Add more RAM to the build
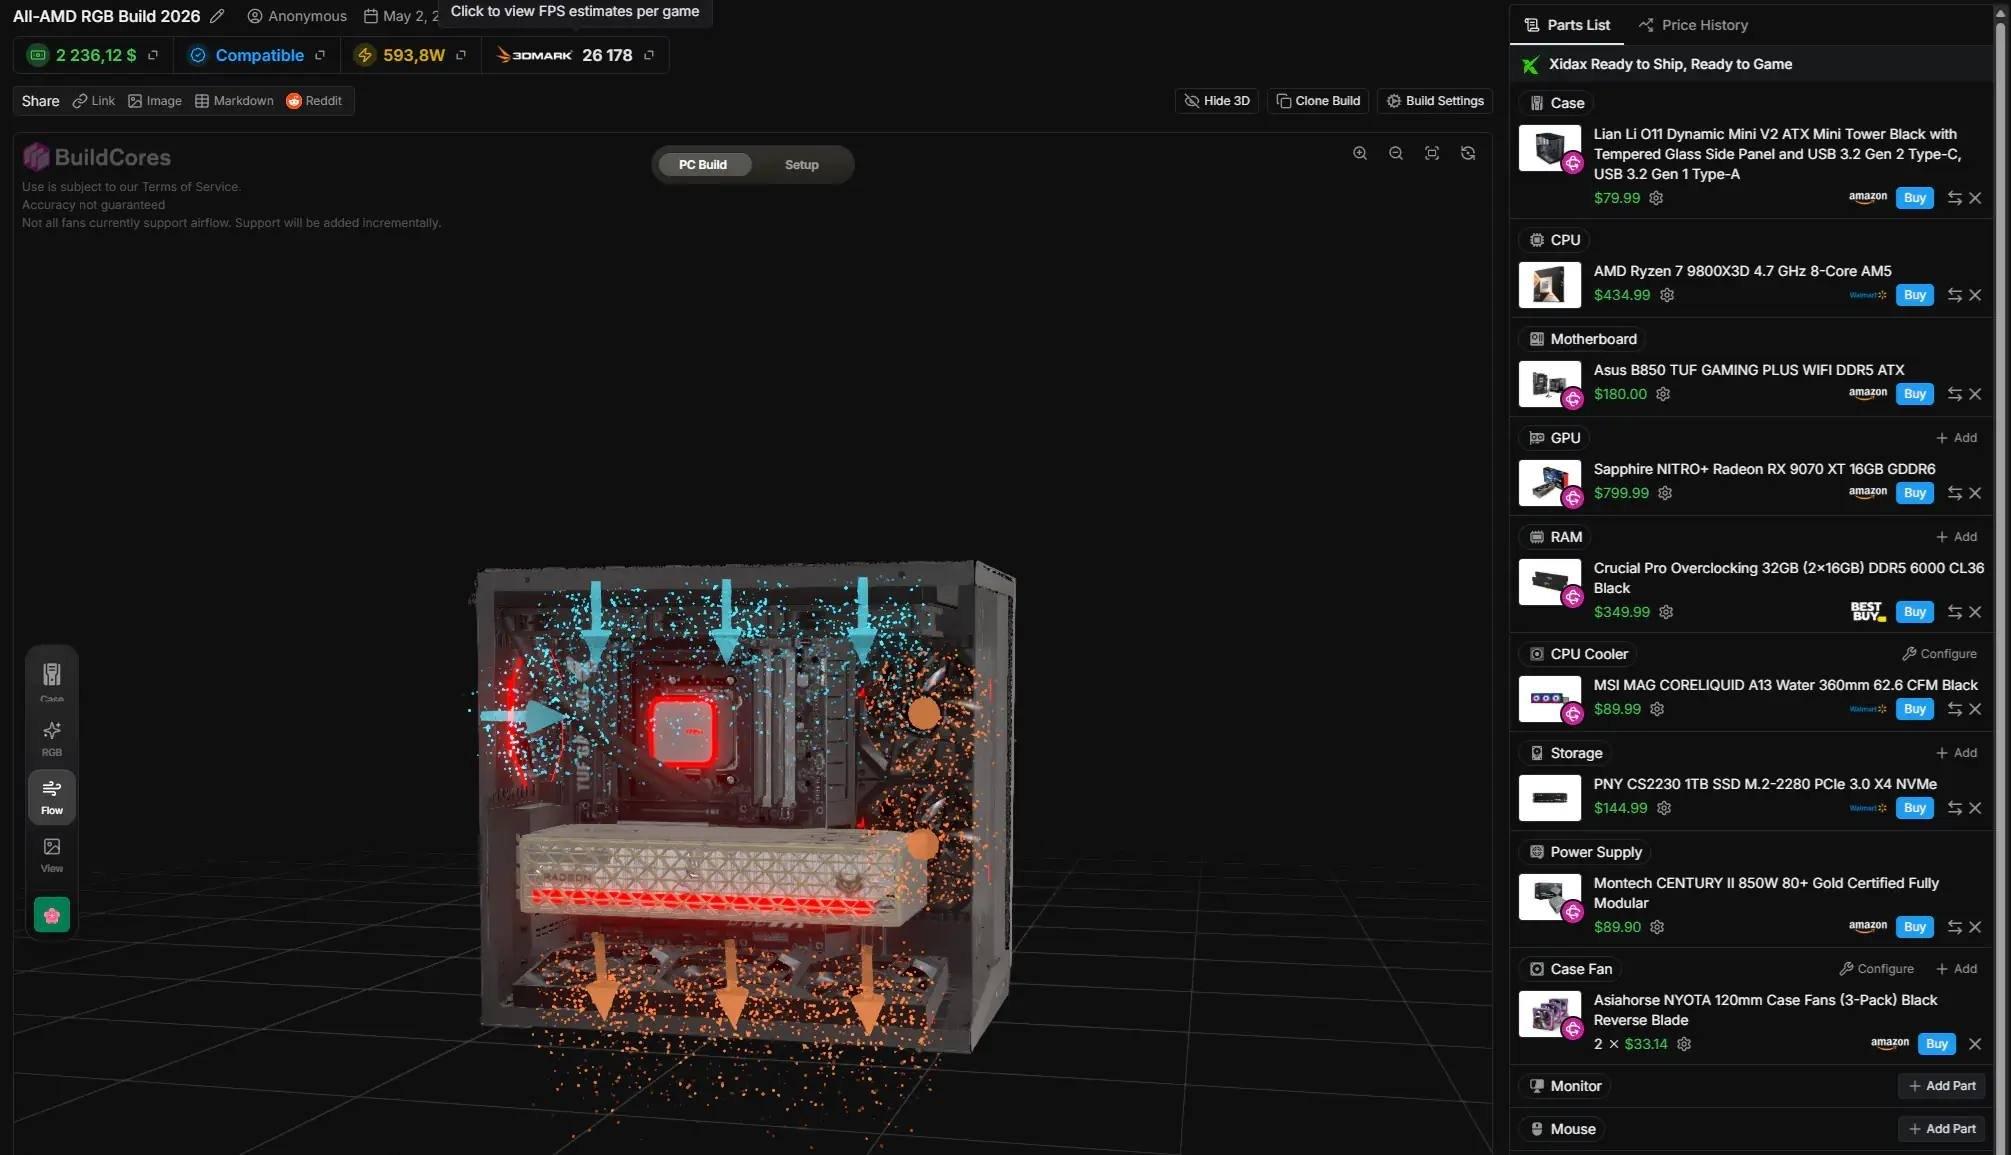This screenshot has width=2011, height=1155. click(x=1956, y=537)
